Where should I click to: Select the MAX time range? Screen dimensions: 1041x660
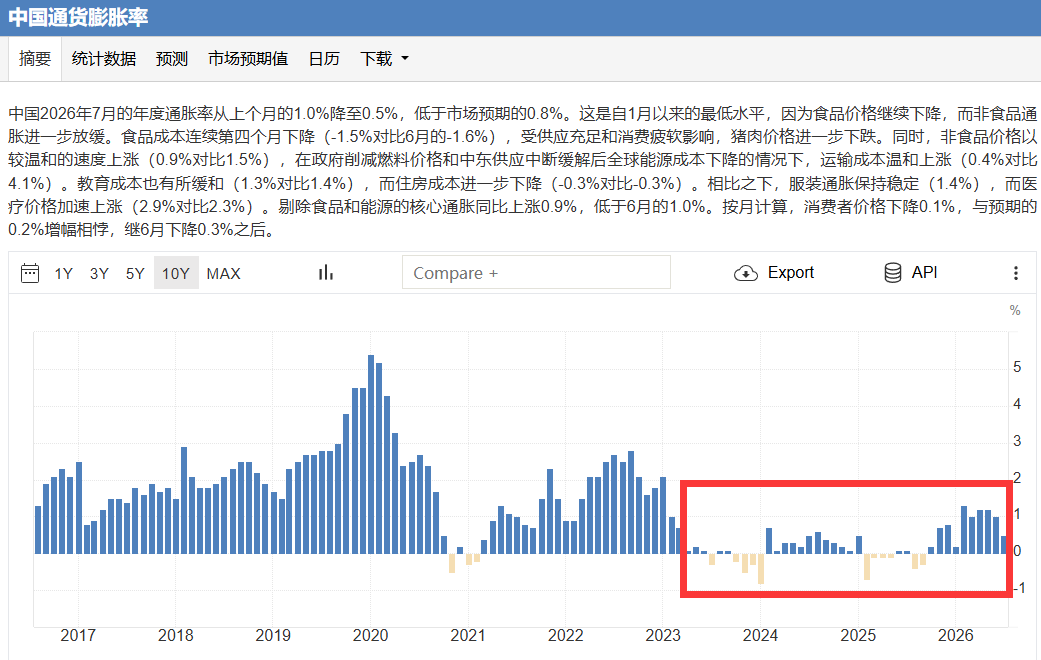(223, 274)
